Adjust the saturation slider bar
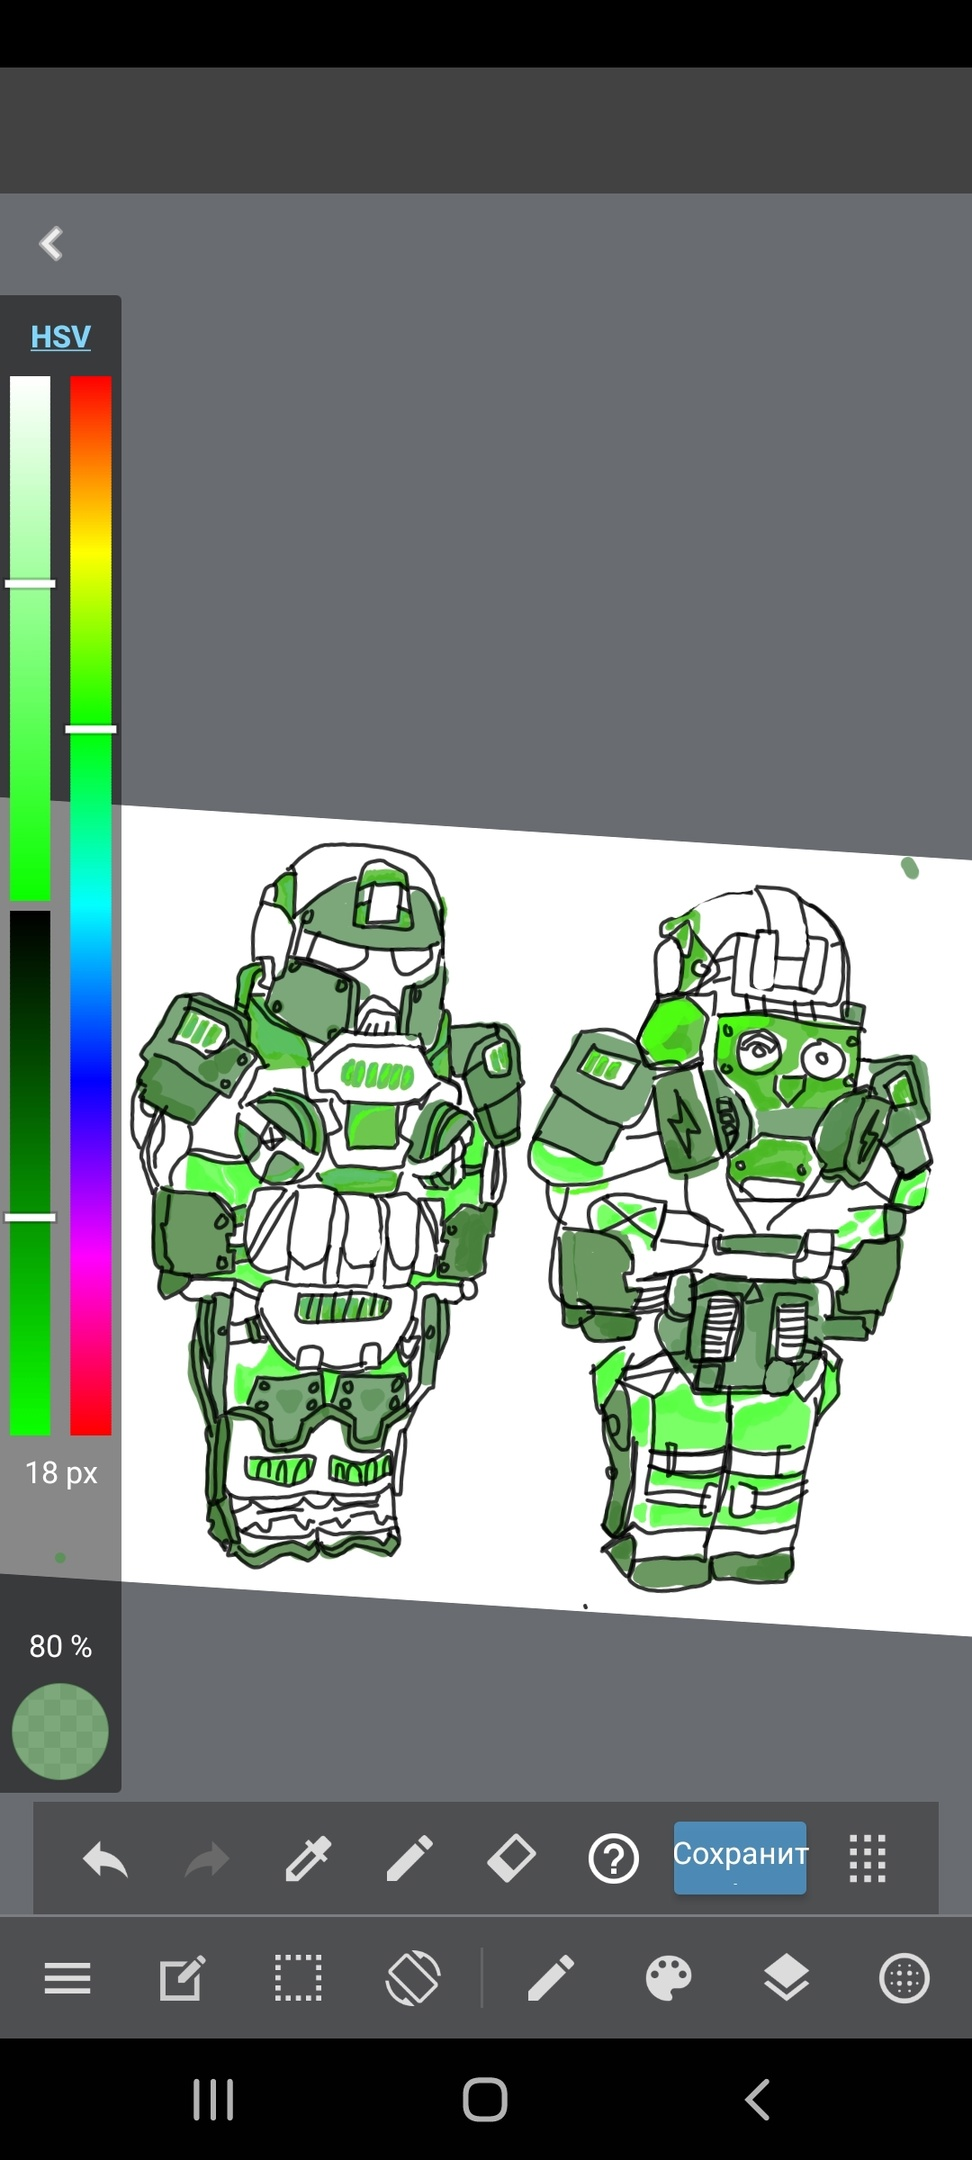 pyautogui.click(x=30, y=638)
